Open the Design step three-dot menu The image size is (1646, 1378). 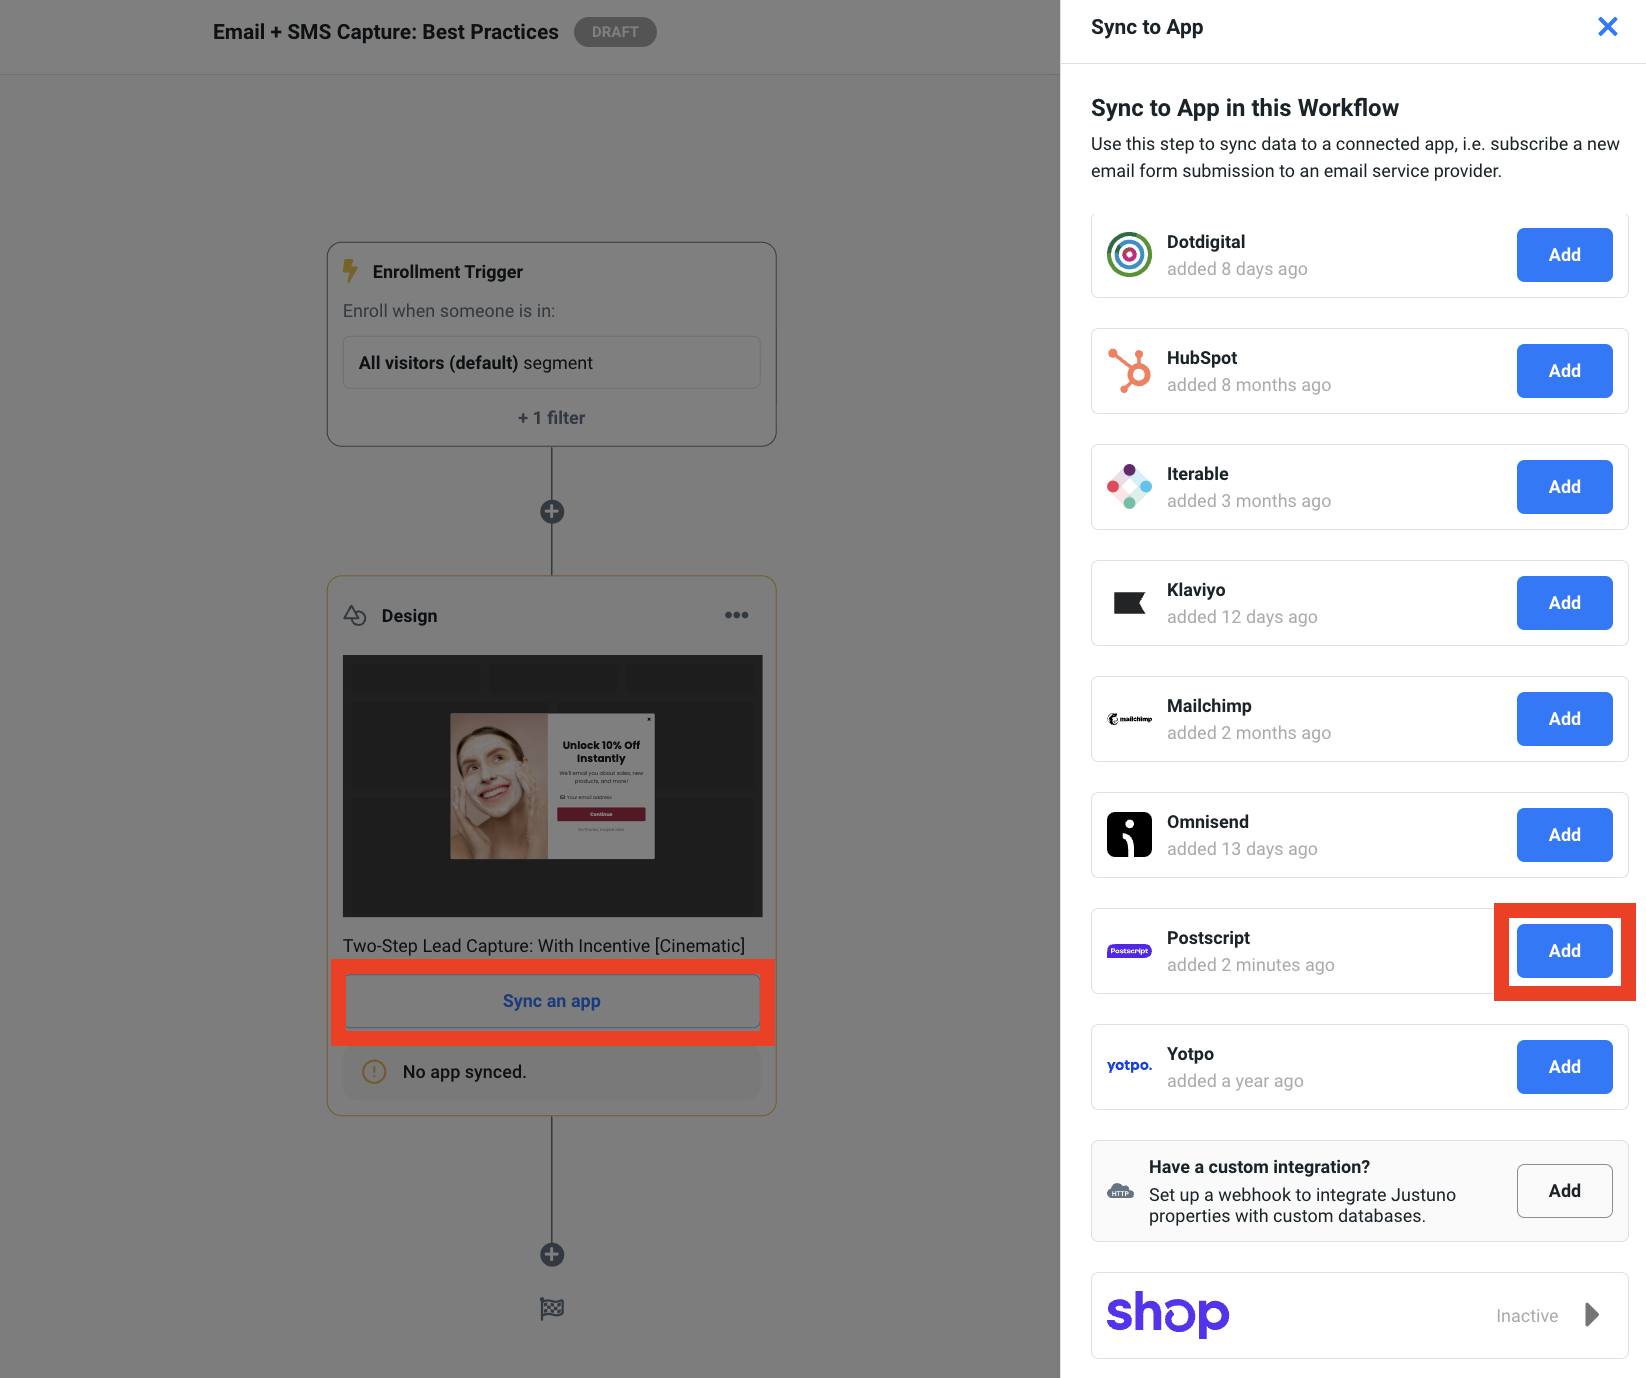736,615
